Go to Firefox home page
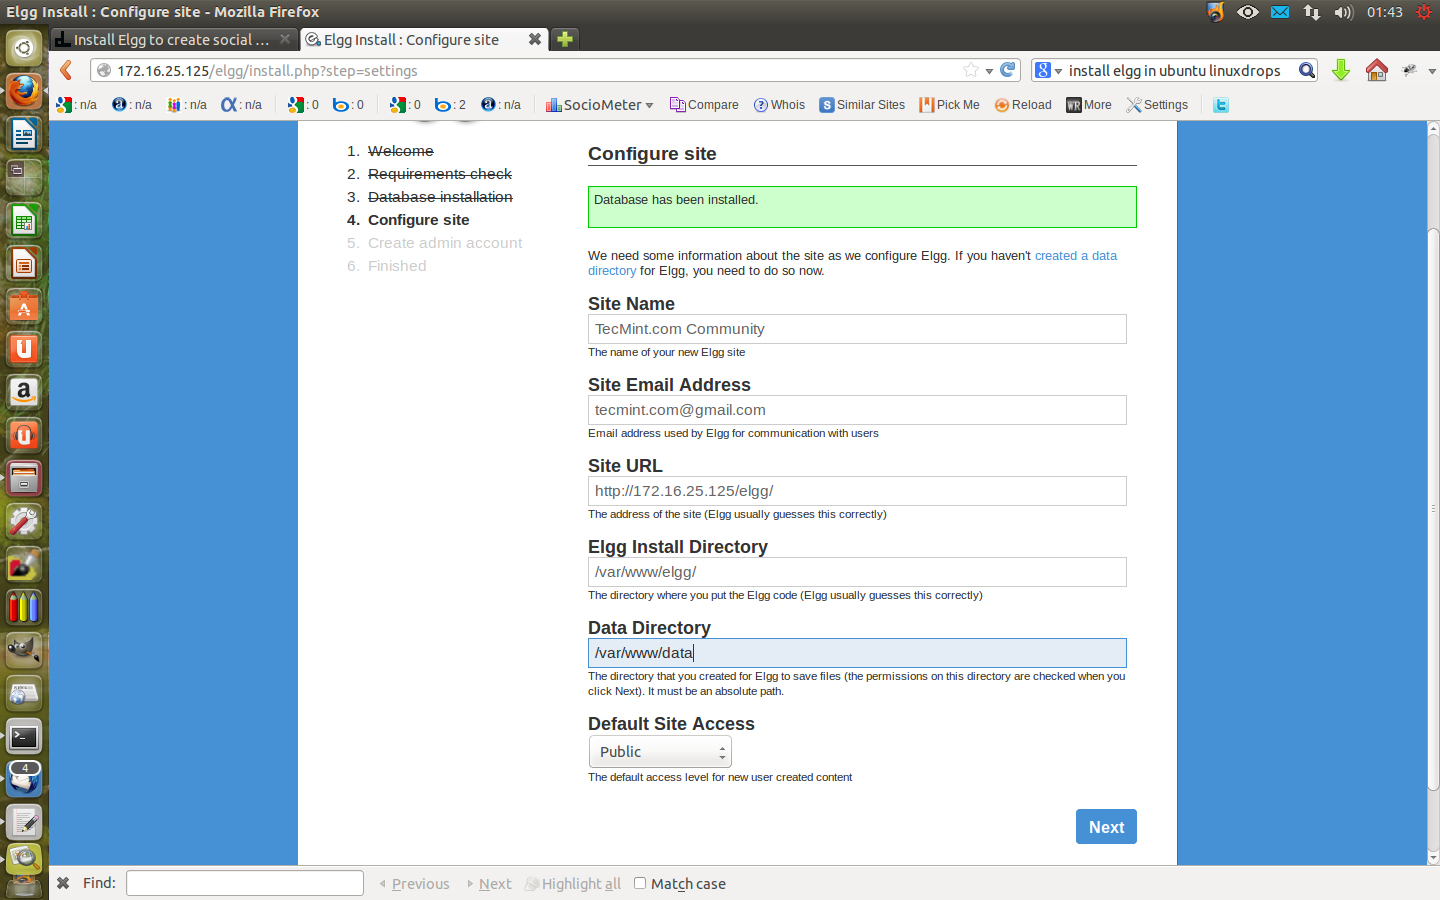This screenshot has width=1440, height=900. (1377, 70)
